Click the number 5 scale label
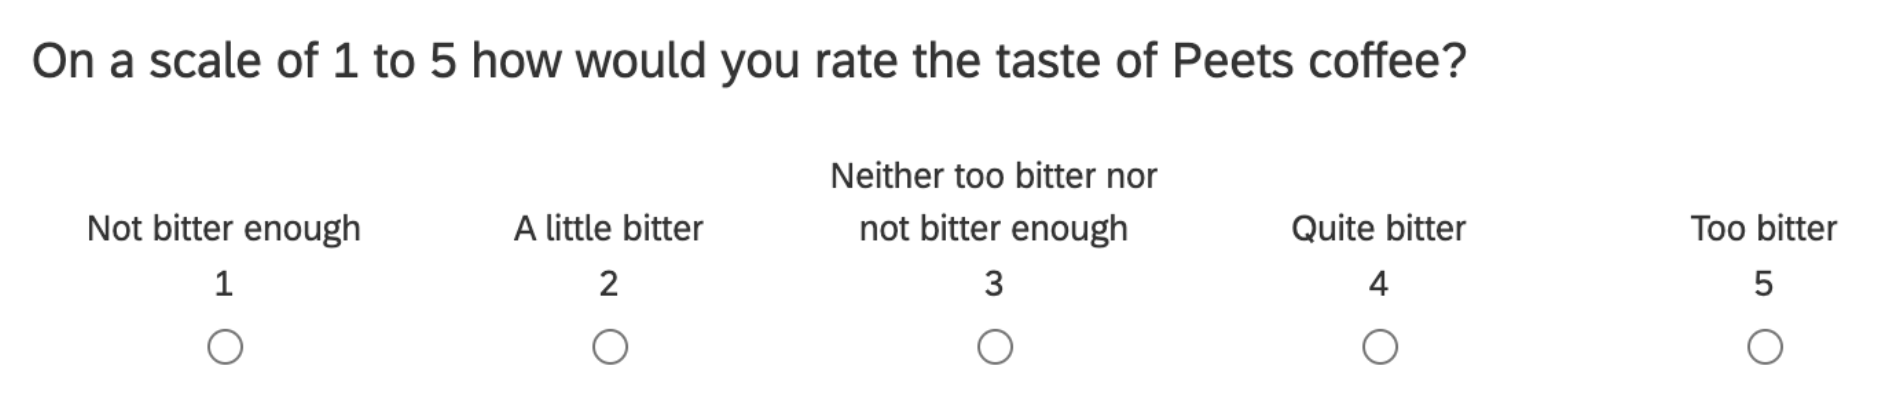This screenshot has height=412, width=1890. pos(1764,284)
